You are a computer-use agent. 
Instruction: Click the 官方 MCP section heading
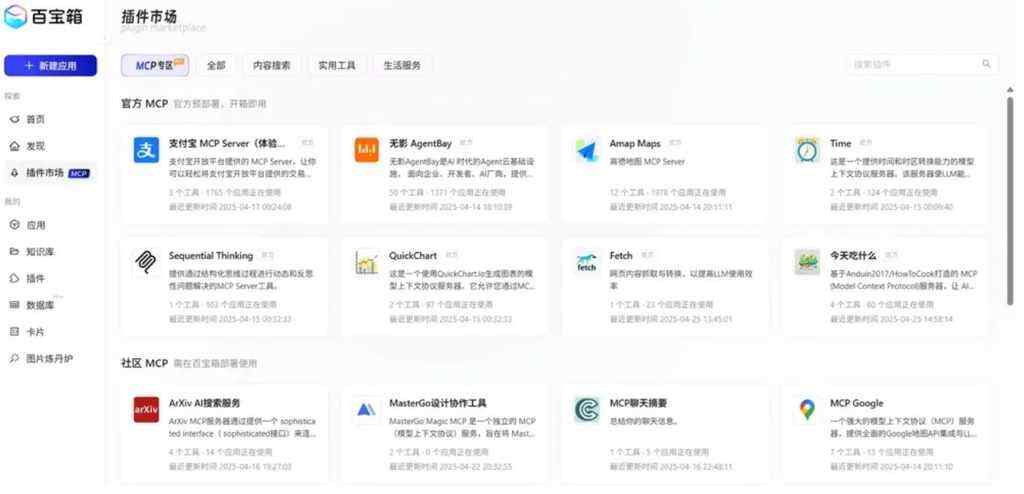click(144, 103)
